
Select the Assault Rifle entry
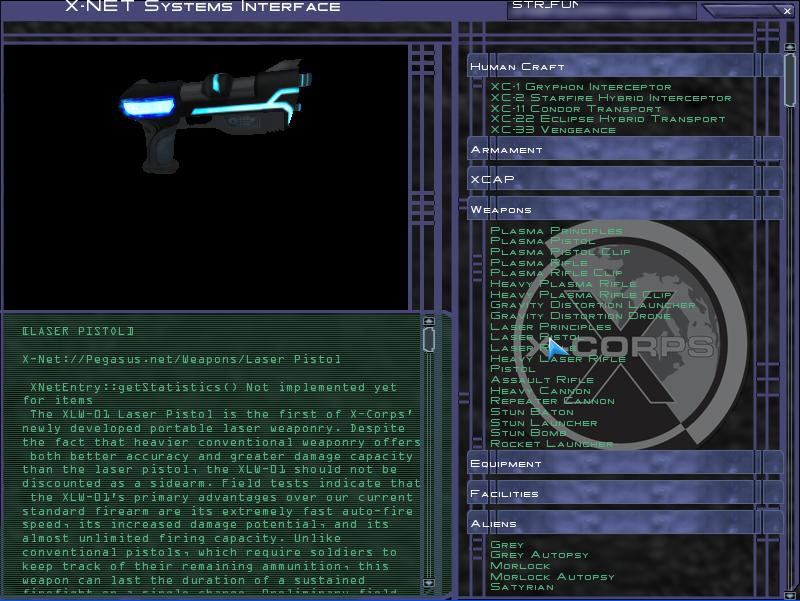[542, 380]
